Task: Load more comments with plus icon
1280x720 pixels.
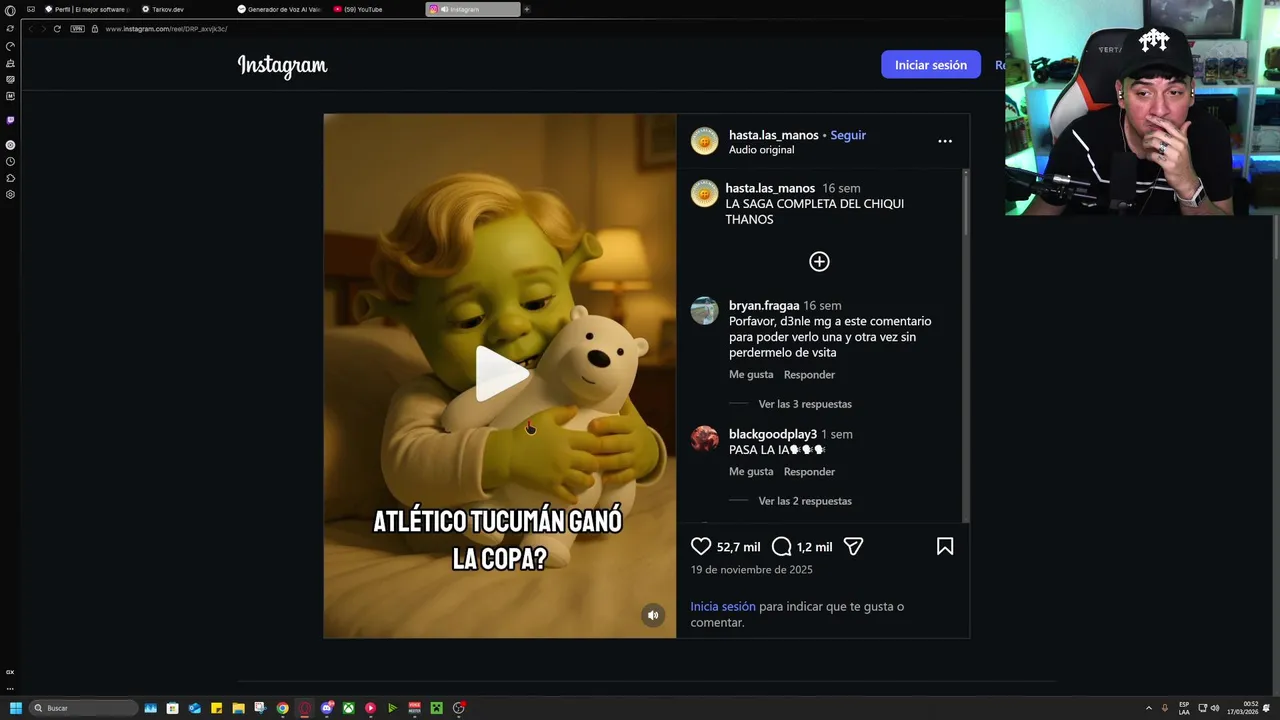Action: tap(819, 261)
